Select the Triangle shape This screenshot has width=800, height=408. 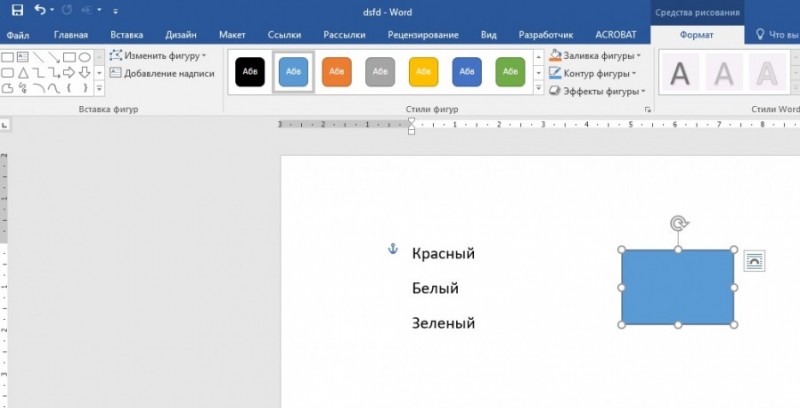(x=23, y=73)
